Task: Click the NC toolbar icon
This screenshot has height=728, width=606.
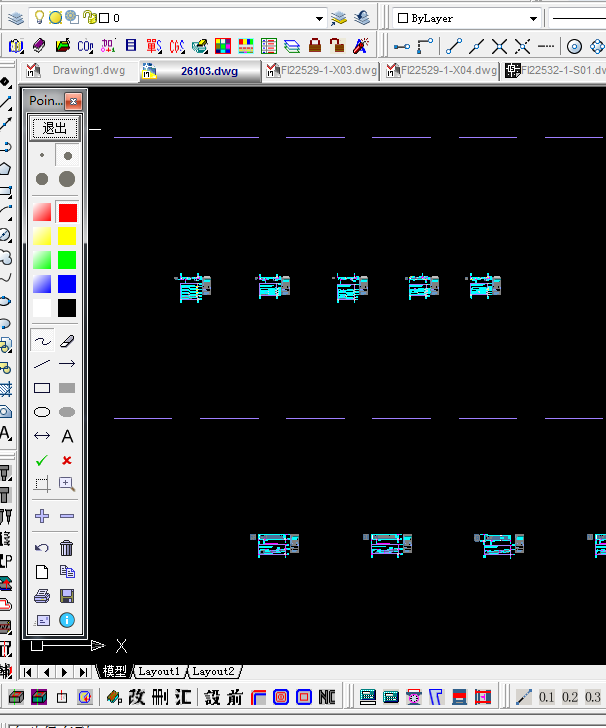Action: [327, 697]
